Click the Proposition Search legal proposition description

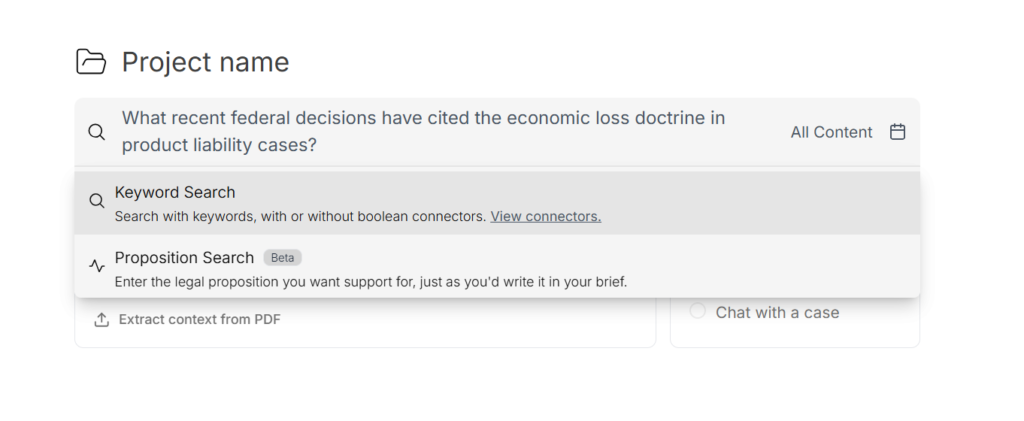point(370,282)
